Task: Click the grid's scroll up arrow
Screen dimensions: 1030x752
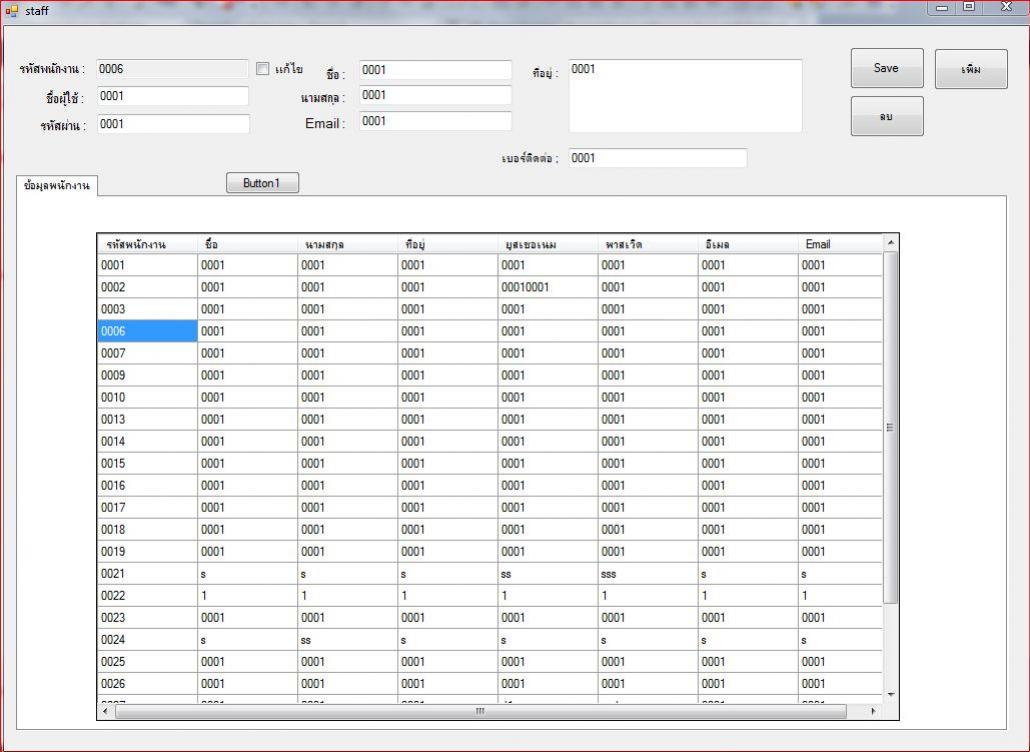Action: (x=890, y=243)
